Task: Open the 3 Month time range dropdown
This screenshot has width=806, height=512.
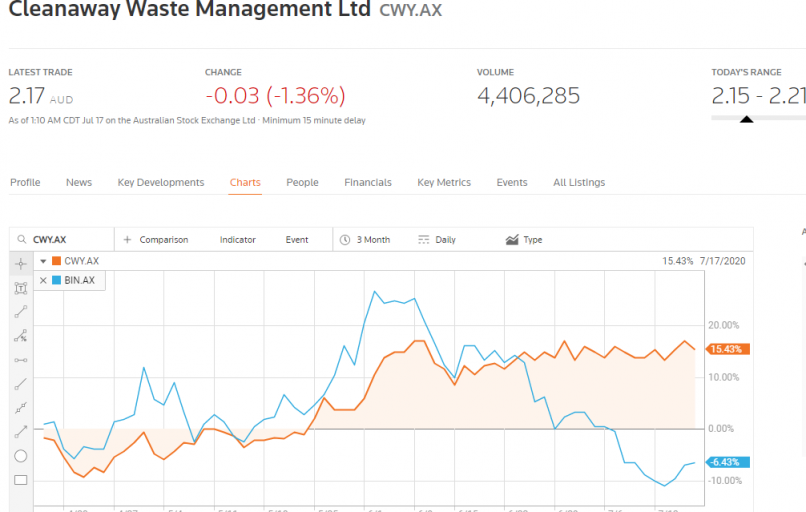Action: click(365, 240)
